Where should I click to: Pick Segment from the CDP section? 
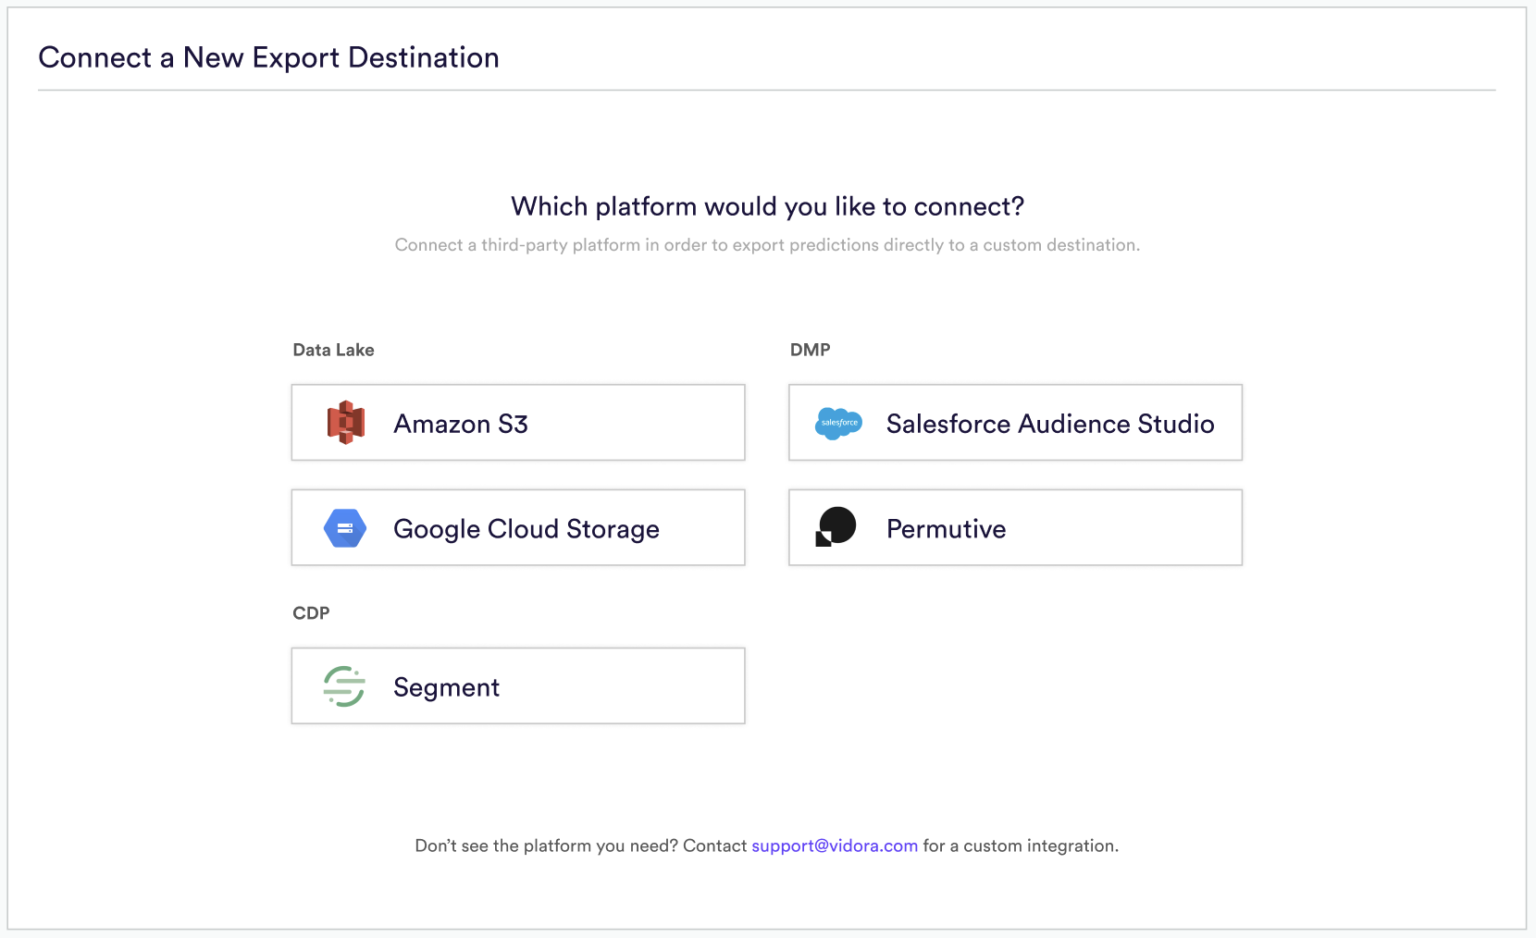pos(517,686)
